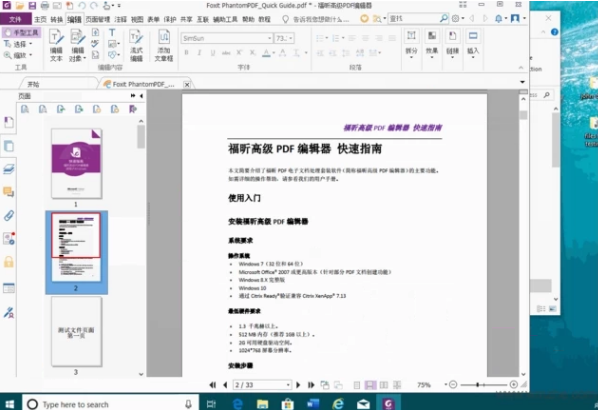Open the font size dropdown
The height and width of the screenshot is (410, 598).
coord(291,38)
